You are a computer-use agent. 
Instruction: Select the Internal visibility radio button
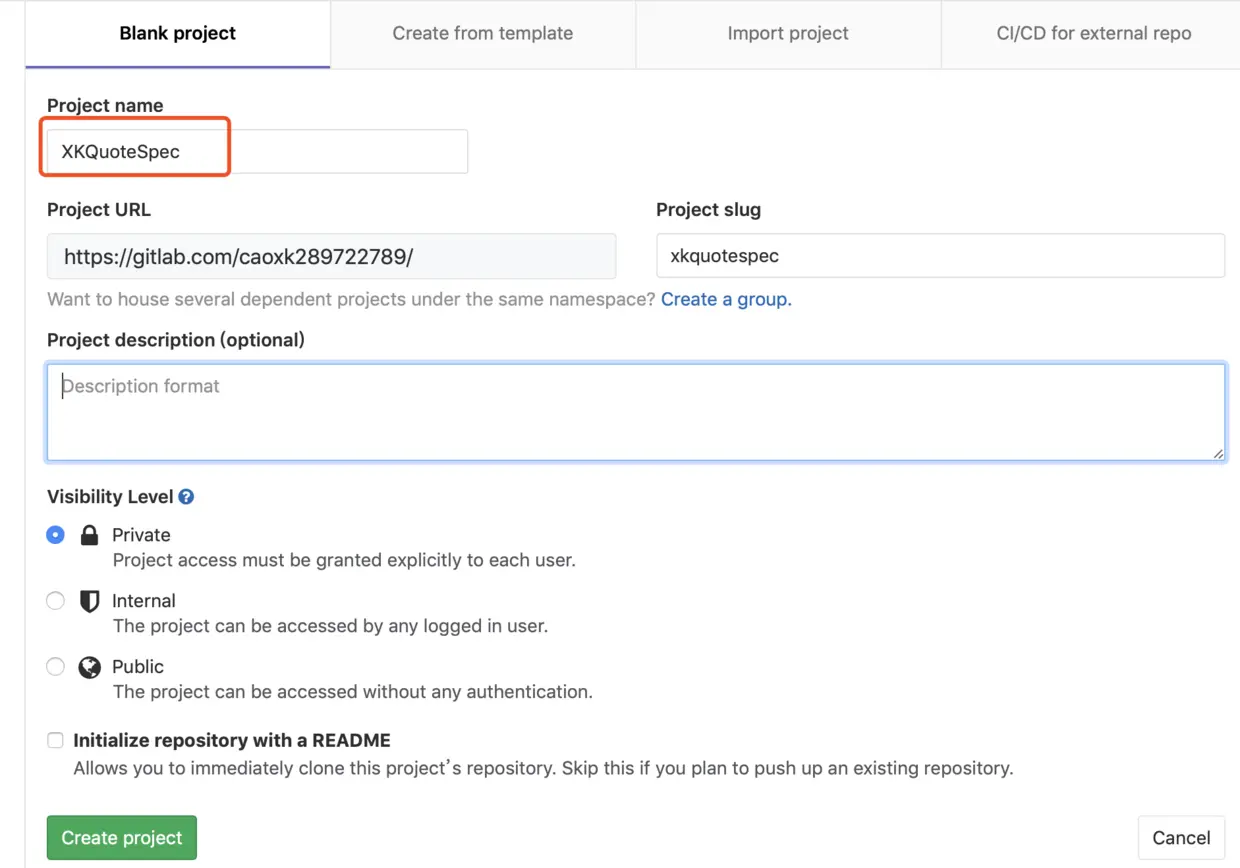pos(56,601)
